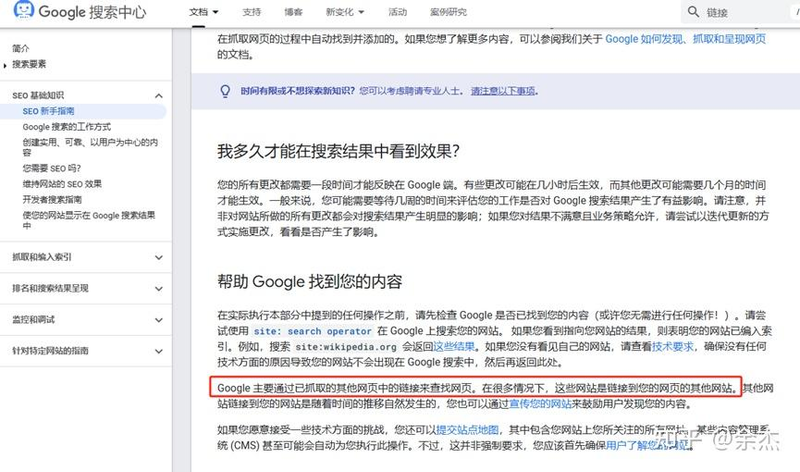Open Google 搜索的工作方式 sidebar item
This screenshot has width=800, height=472.
click(x=66, y=127)
